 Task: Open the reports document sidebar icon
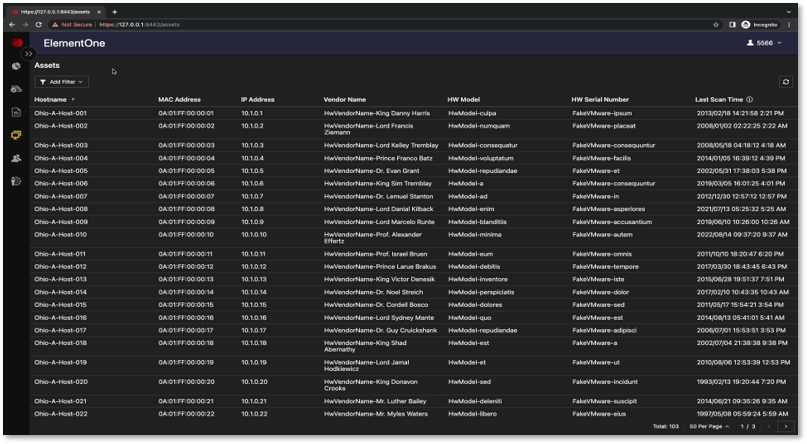[16, 112]
